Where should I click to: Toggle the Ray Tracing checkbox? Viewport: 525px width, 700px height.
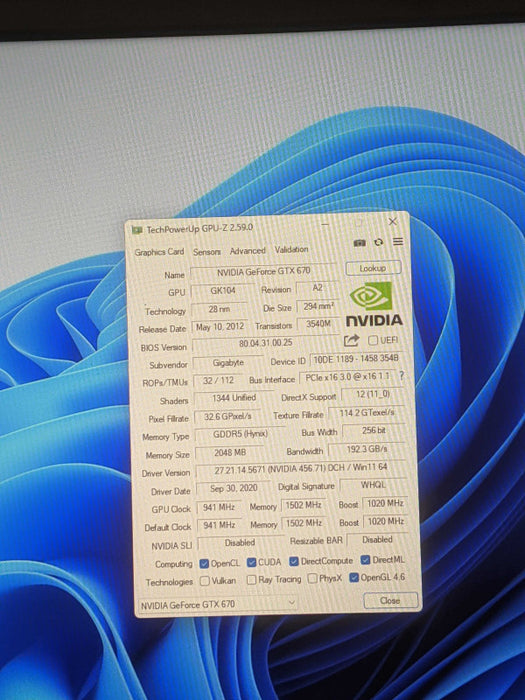click(252, 579)
